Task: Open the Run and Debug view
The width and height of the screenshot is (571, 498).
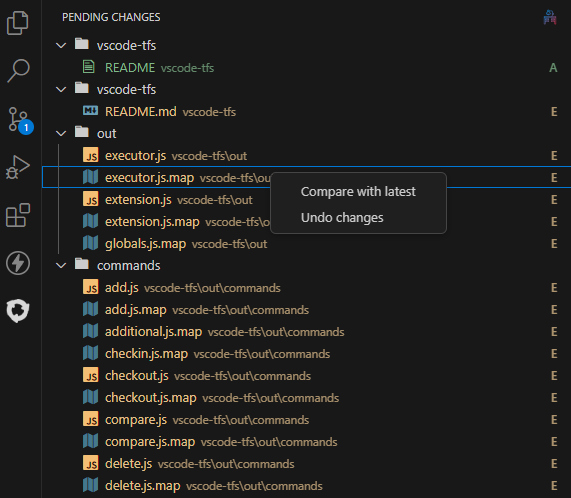Action: [x=17, y=167]
